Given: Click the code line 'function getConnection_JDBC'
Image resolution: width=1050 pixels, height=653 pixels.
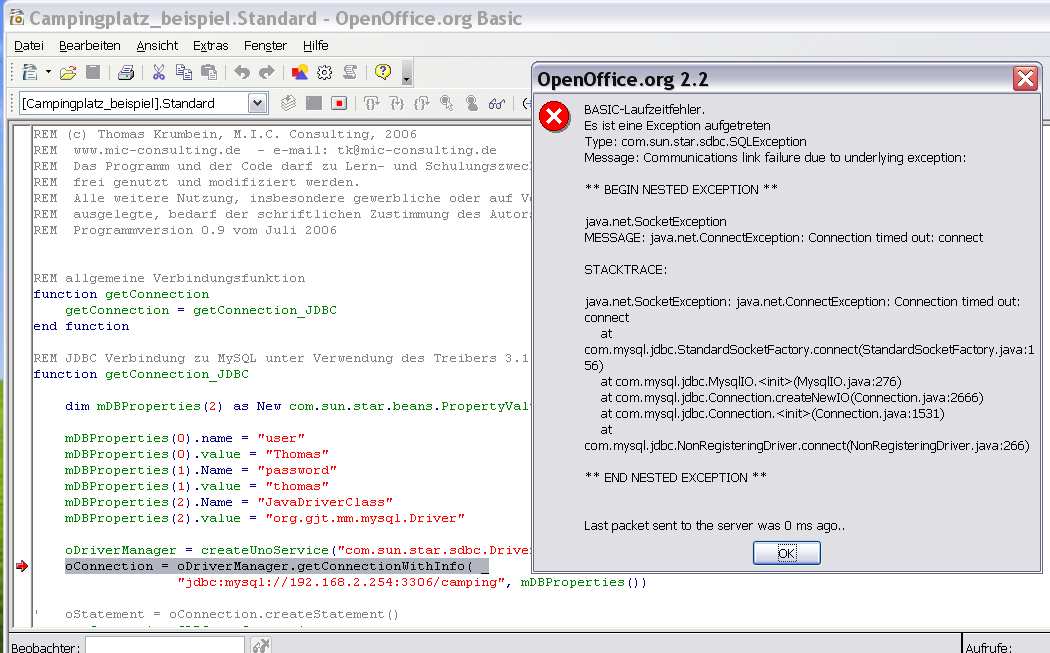Looking at the screenshot, I should (x=141, y=374).
